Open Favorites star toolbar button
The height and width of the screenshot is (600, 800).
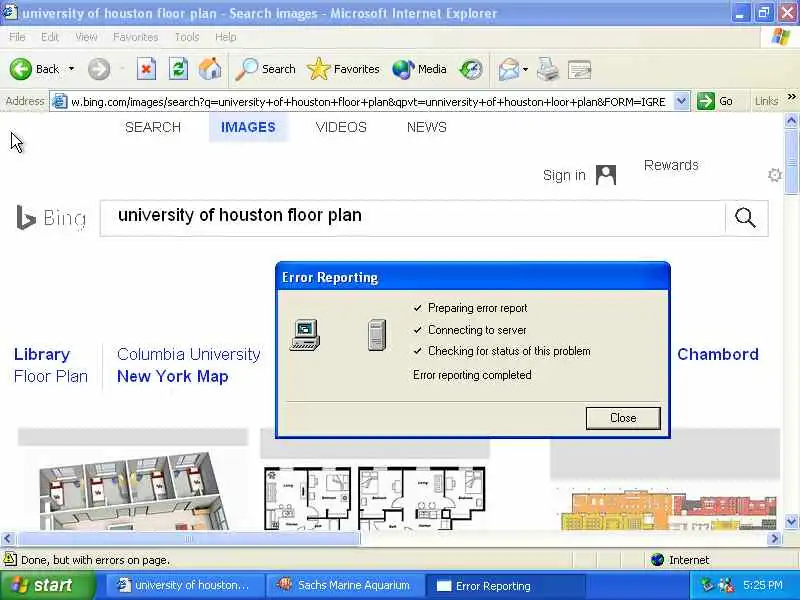pyautogui.click(x=343, y=69)
